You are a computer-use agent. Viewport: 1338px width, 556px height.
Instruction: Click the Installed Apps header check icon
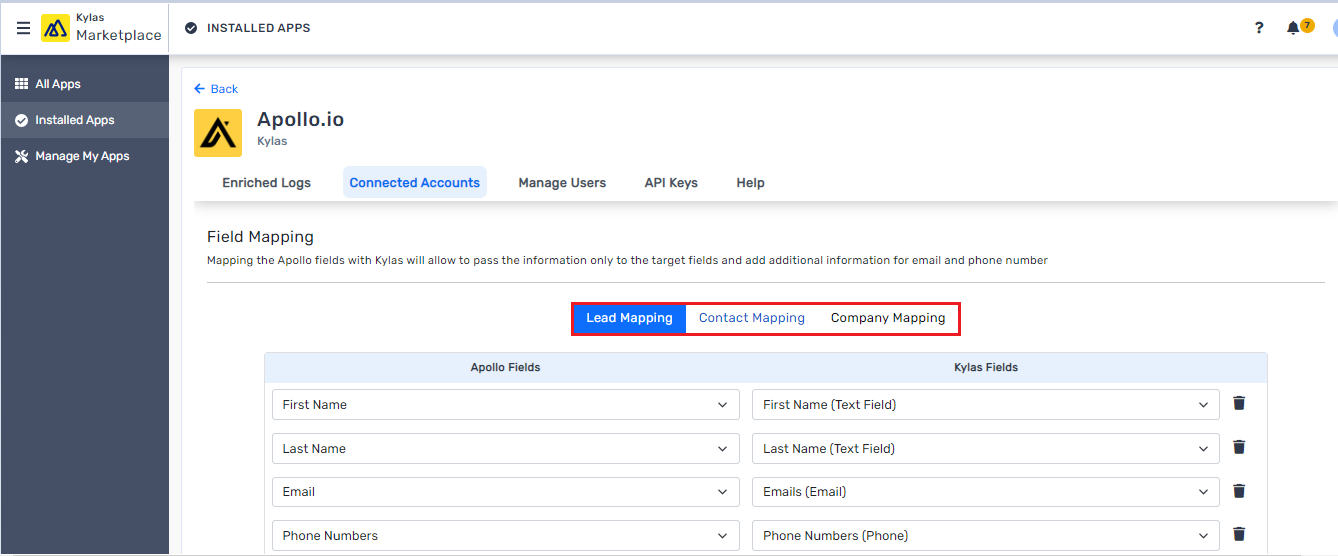(191, 28)
